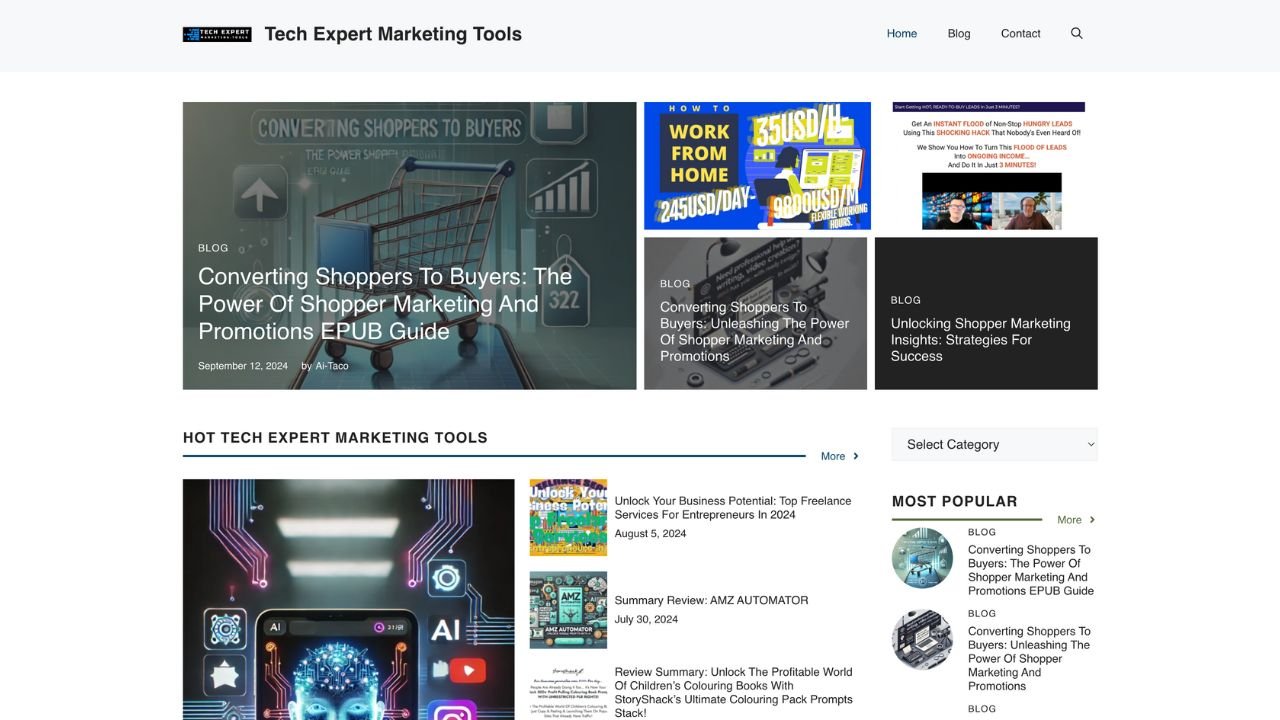Open Unlock Your Business Potential thumbnail
The width and height of the screenshot is (1280, 720).
coord(568,517)
